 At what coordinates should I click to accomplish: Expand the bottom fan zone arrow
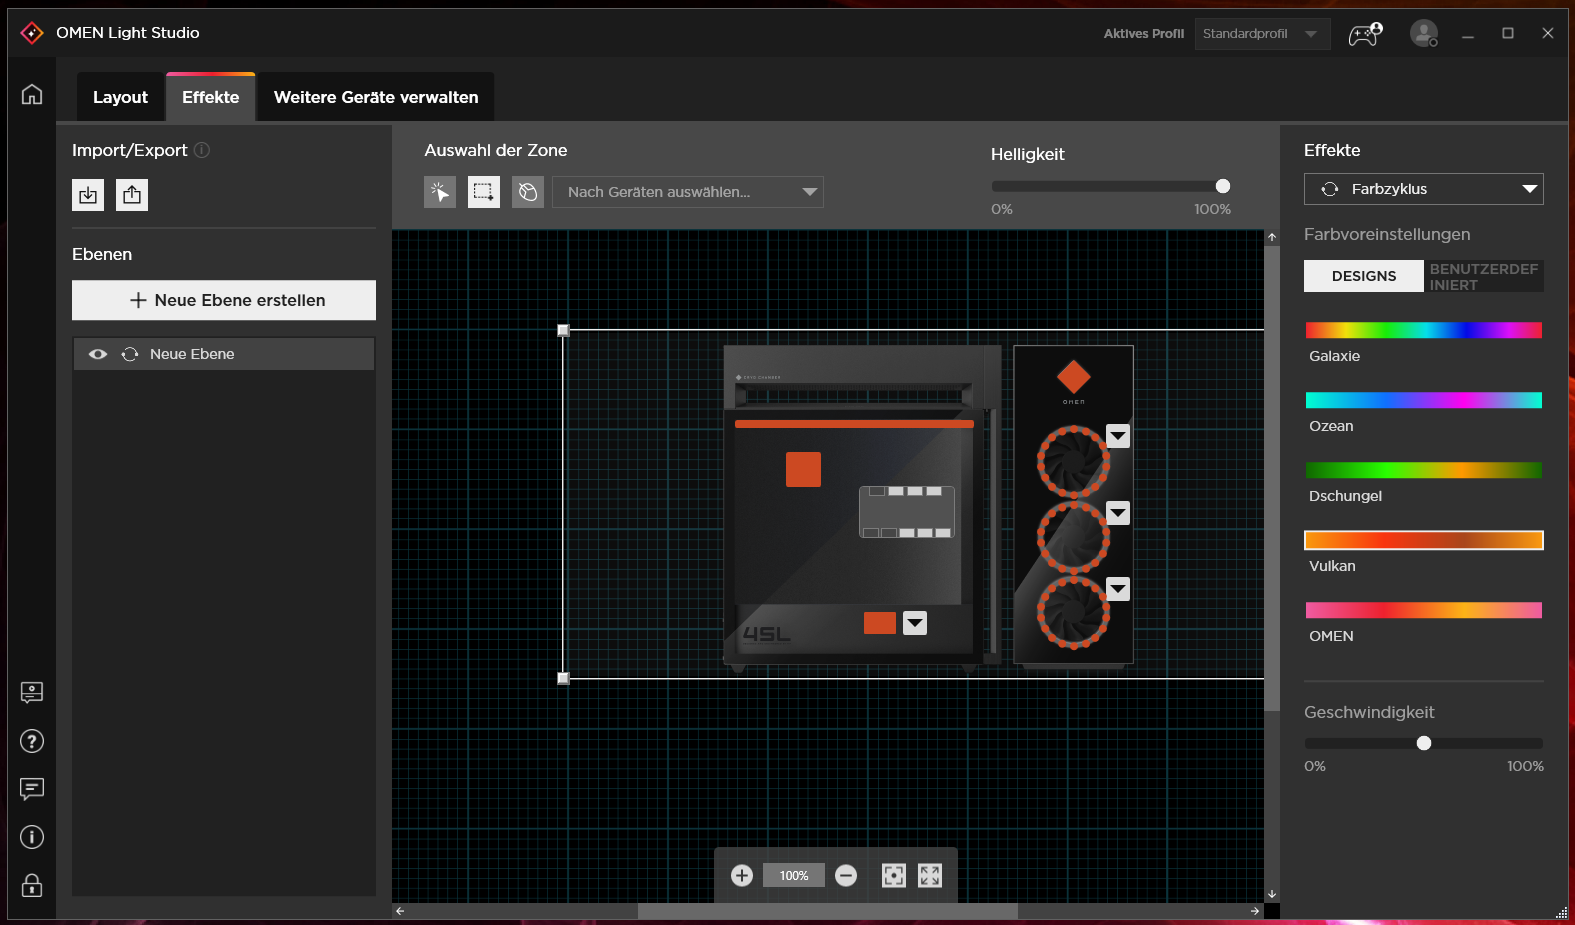click(x=1118, y=589)
